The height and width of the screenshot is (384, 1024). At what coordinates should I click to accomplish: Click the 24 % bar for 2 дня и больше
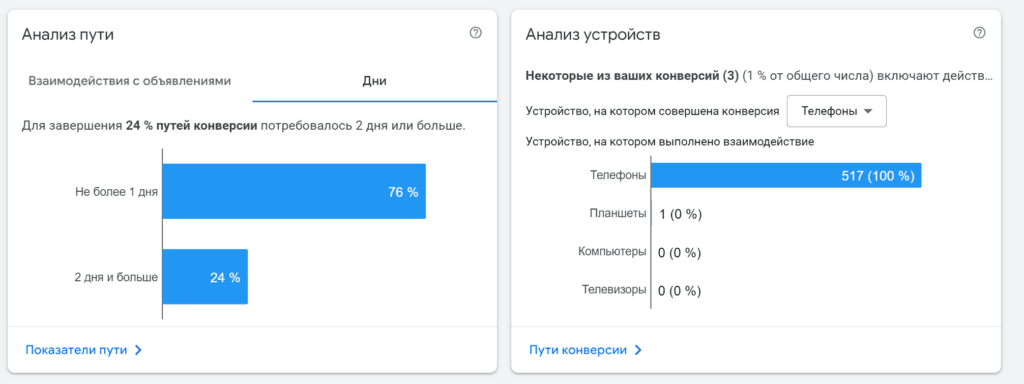(x=205, y=277)
